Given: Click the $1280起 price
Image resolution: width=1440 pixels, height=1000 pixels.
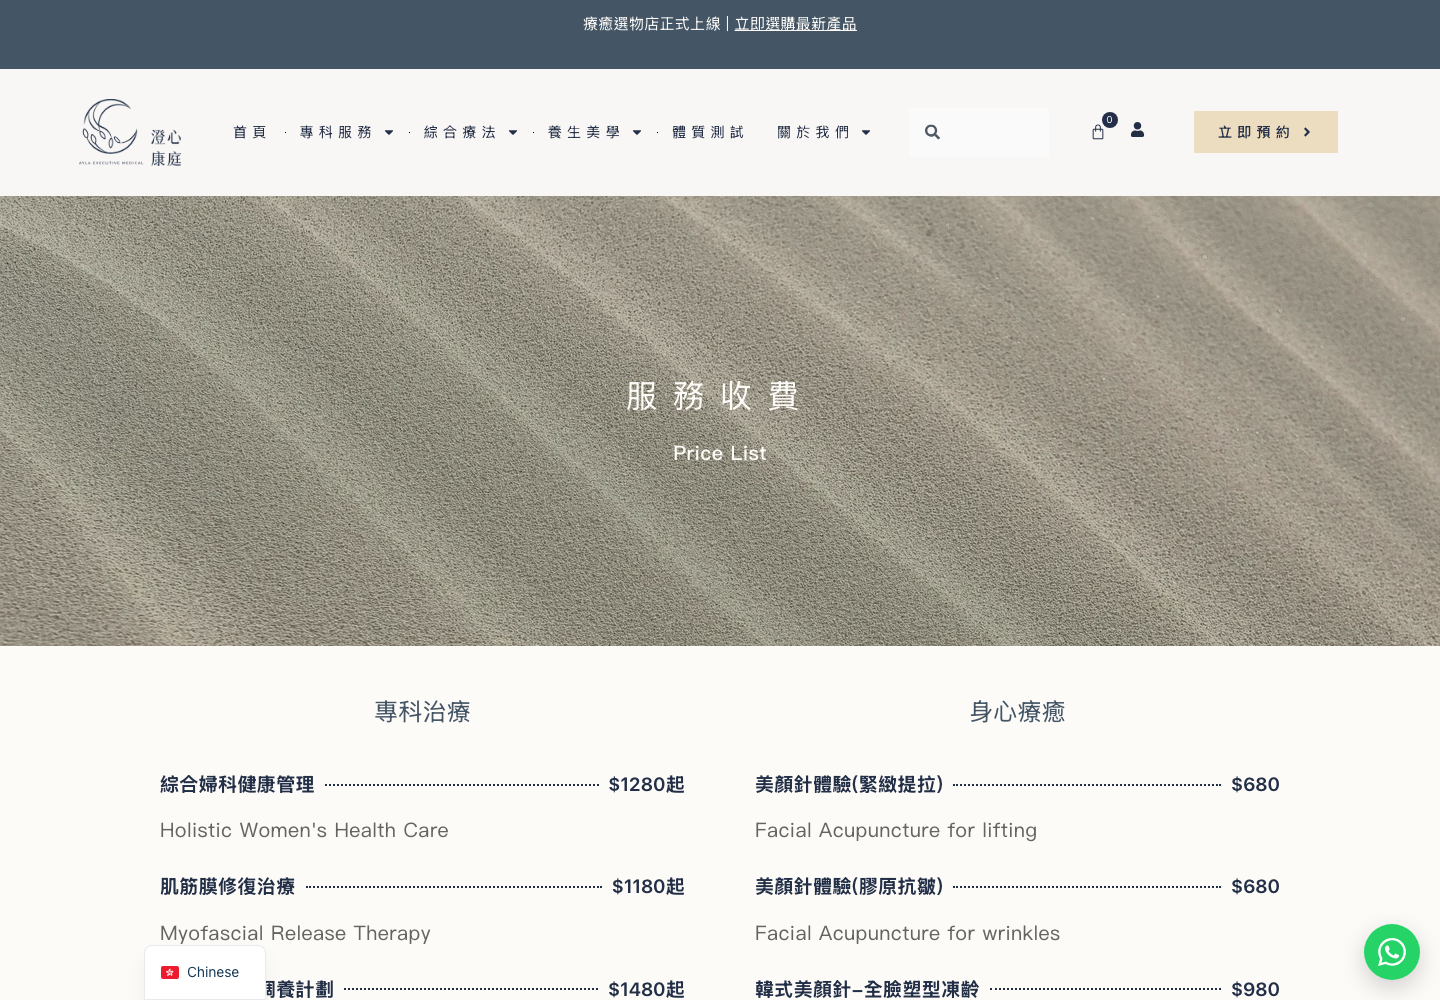Looking at the screenshot, I should (x=647, y=785).
